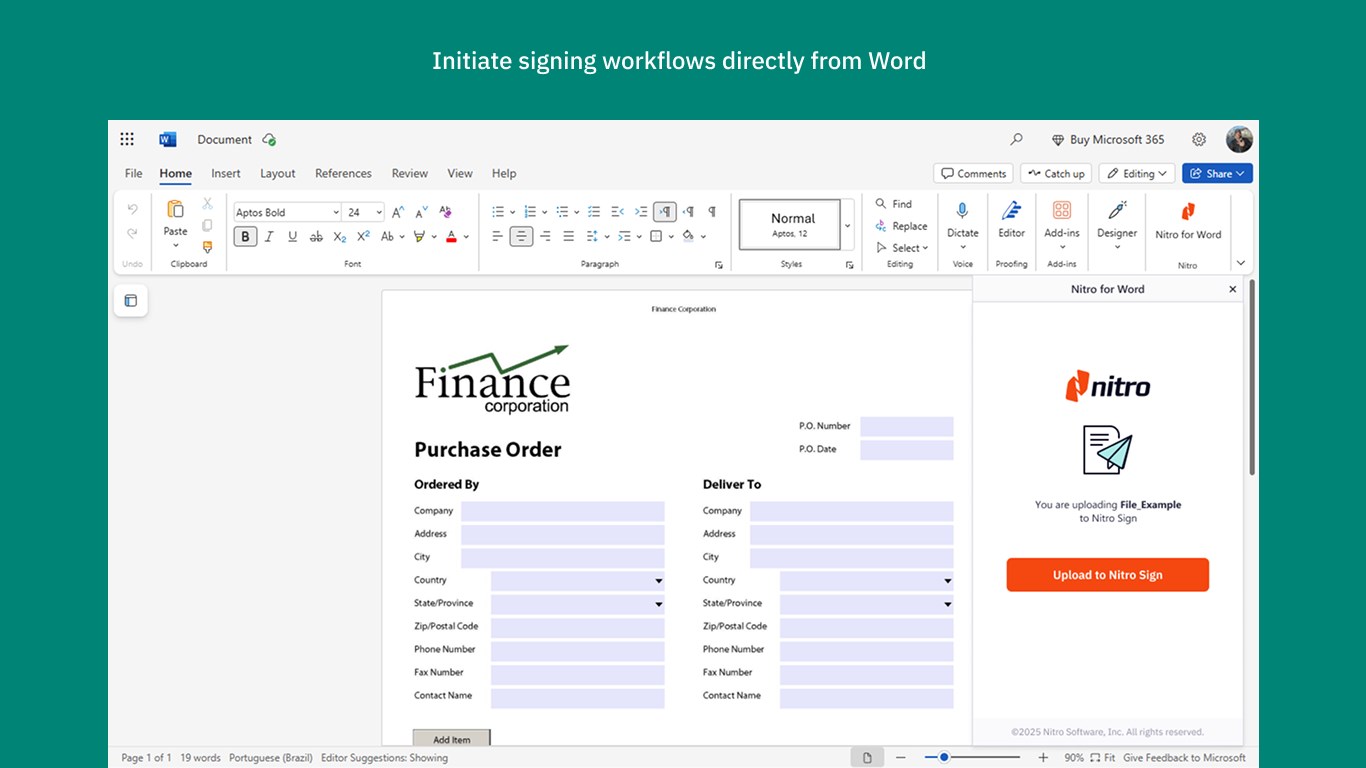Screen dimensions: 1366x768
Task: Switch to the View tab
Action: [460, 173]
